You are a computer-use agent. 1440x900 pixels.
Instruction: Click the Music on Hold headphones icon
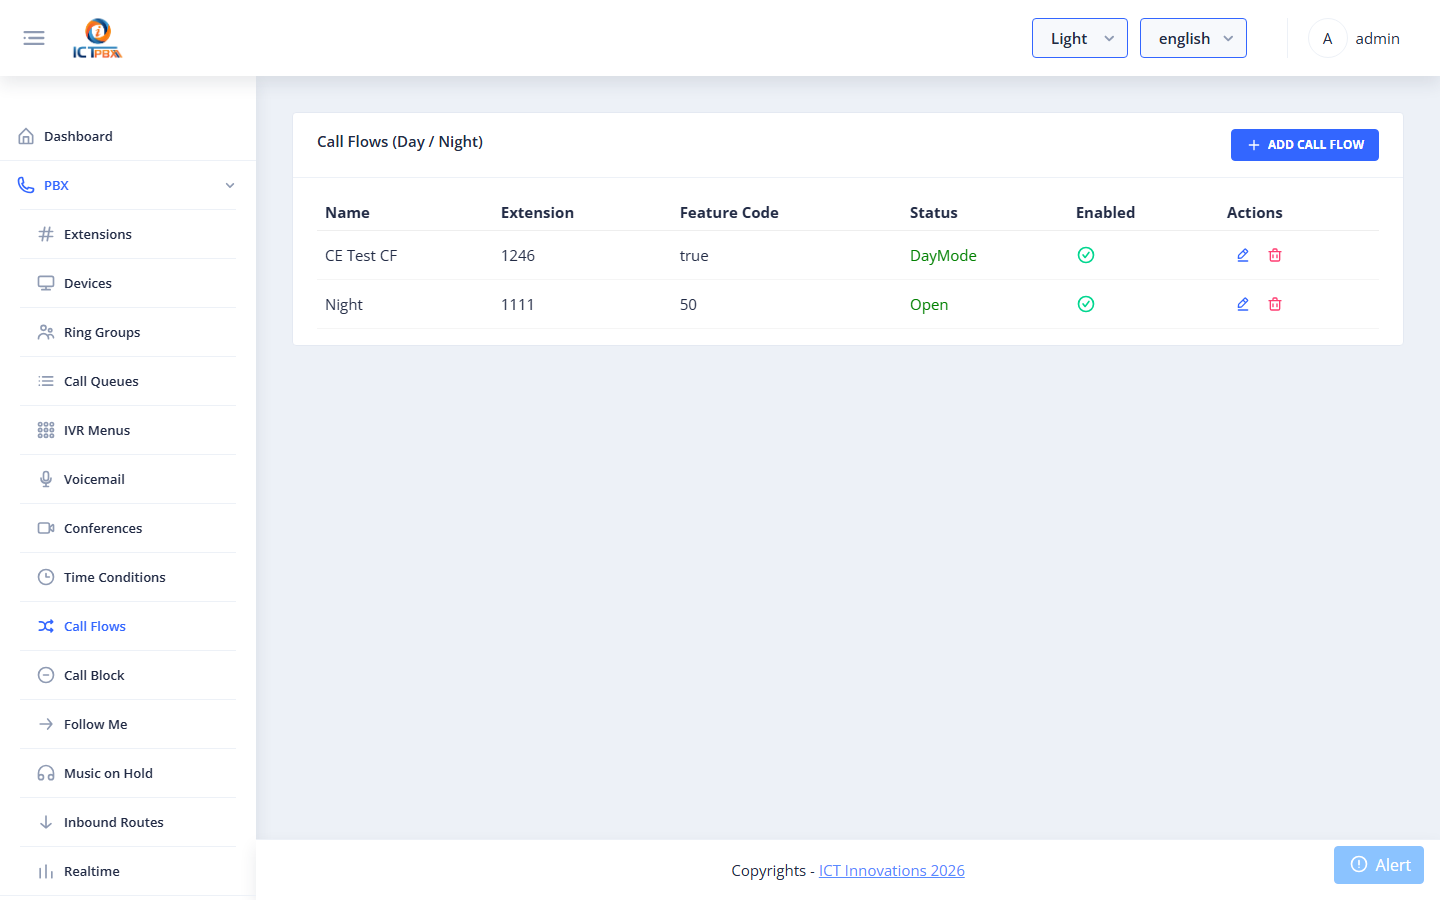[x=46, y=773]
